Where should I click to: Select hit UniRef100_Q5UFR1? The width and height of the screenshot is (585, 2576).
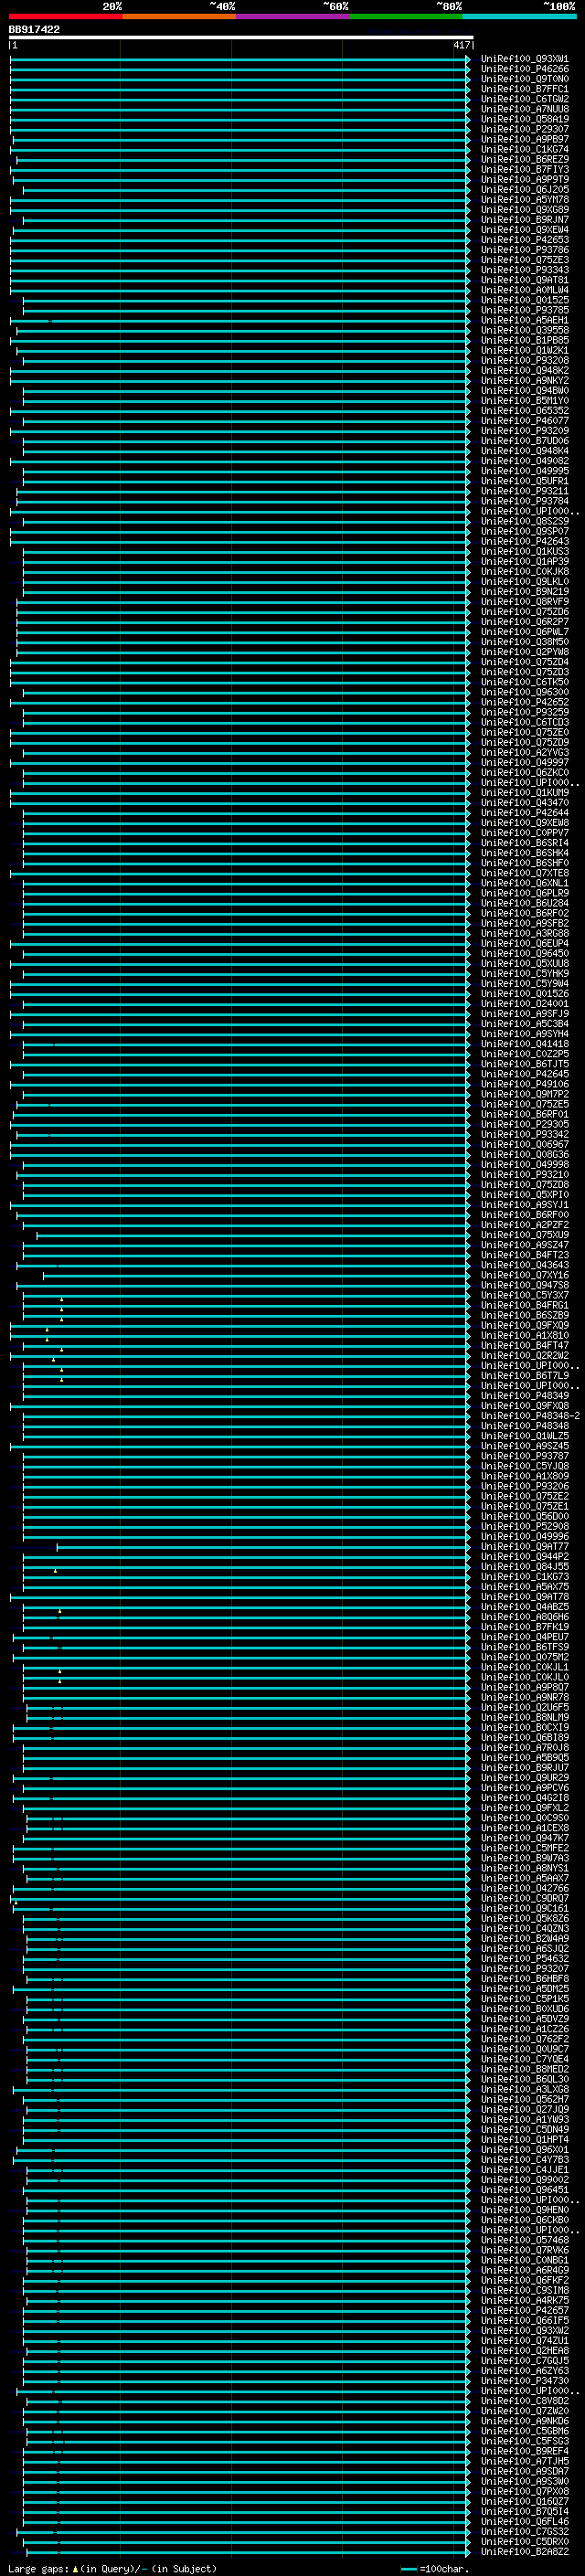[x=525, y=481]
